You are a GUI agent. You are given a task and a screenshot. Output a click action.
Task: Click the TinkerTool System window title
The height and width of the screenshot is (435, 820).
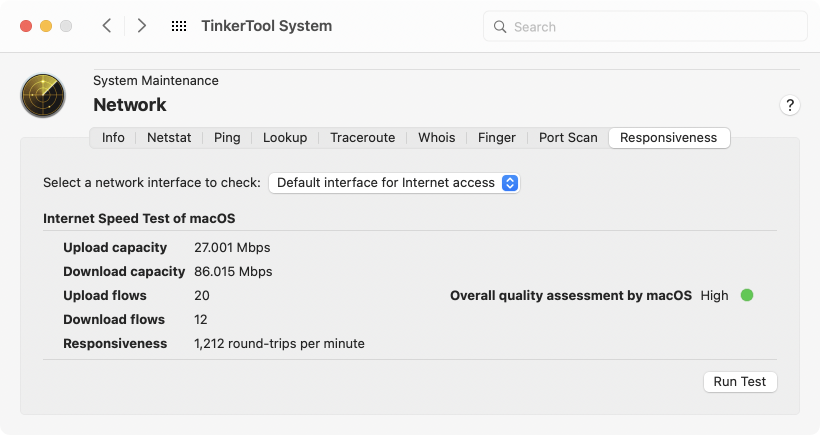tap(267, 26)
